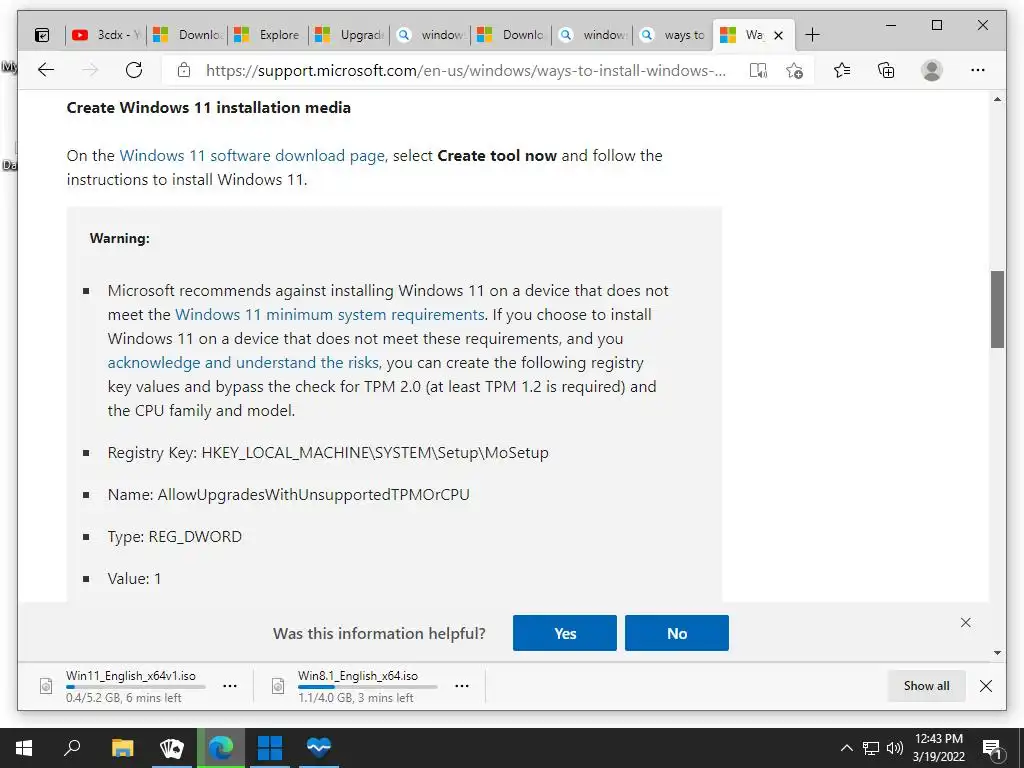Viewport: 1024px width, 768px height.
Task: Click the grayed-out forward arrow
Action: (90, 70)
